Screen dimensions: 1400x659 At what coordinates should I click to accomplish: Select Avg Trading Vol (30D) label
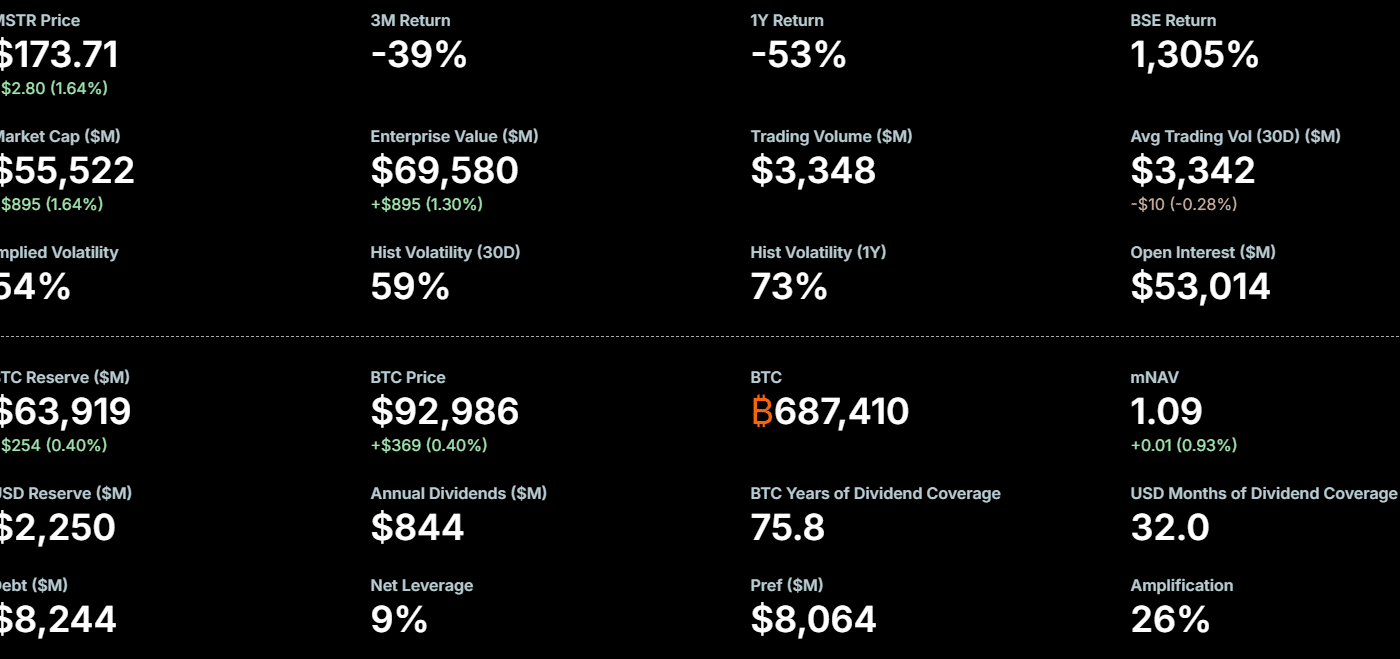point(1235,136)
